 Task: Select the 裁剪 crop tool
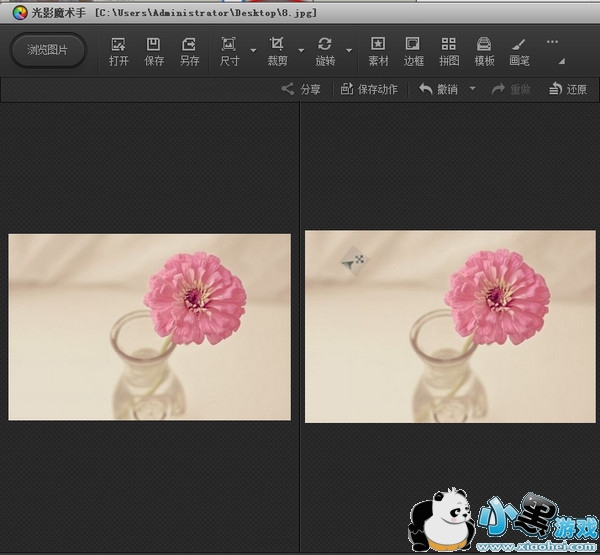tap(277, 51)
